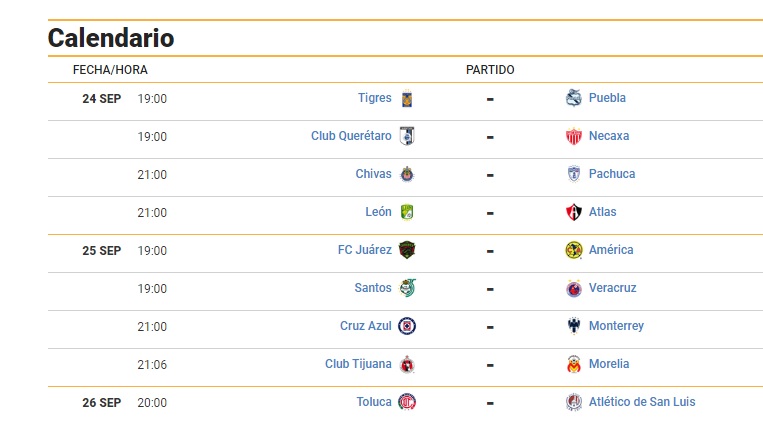Open the Santos team link
763x436 pixels.
pos(373,288)
